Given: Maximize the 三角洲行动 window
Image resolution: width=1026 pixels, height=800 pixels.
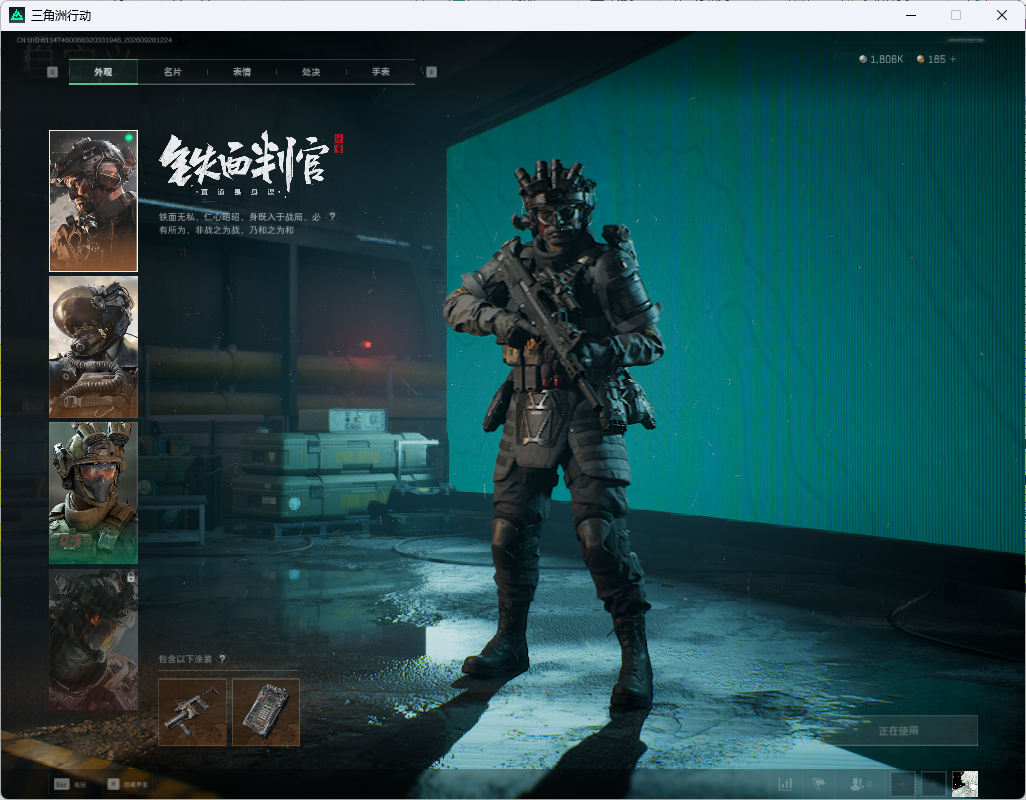Looking at the screenshot, I should coord(956,15).
